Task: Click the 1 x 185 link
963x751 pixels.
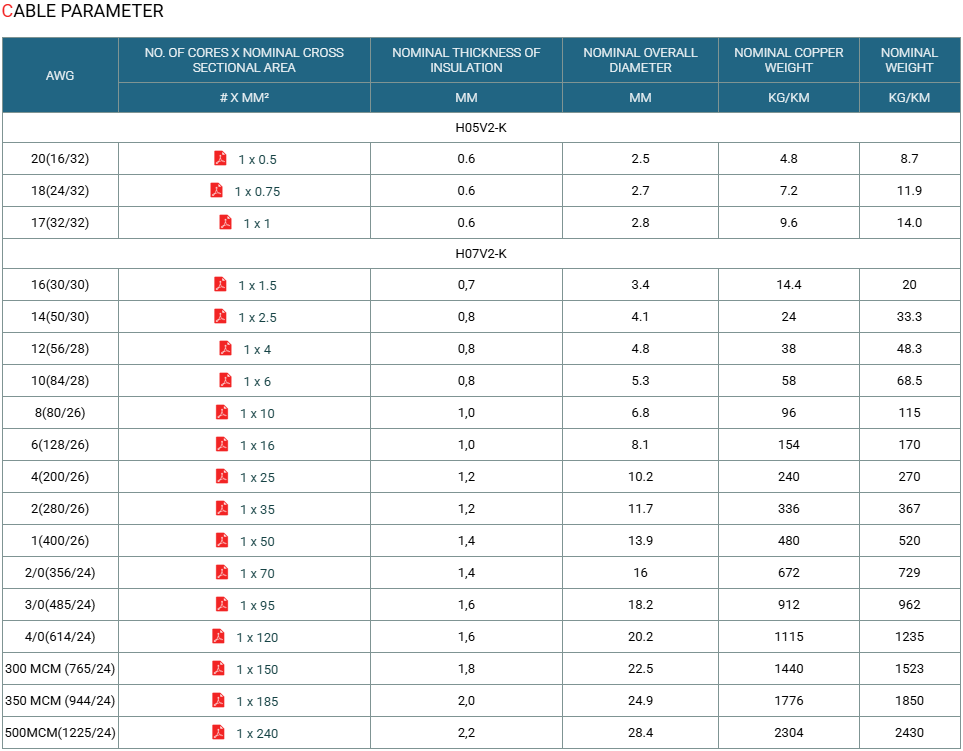Action: 257,701
